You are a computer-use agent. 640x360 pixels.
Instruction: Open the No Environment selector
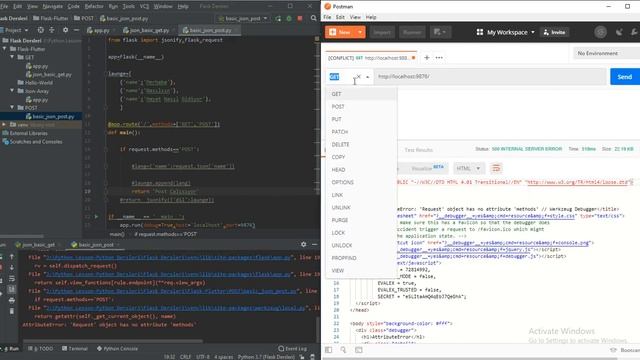click(606, 53)
